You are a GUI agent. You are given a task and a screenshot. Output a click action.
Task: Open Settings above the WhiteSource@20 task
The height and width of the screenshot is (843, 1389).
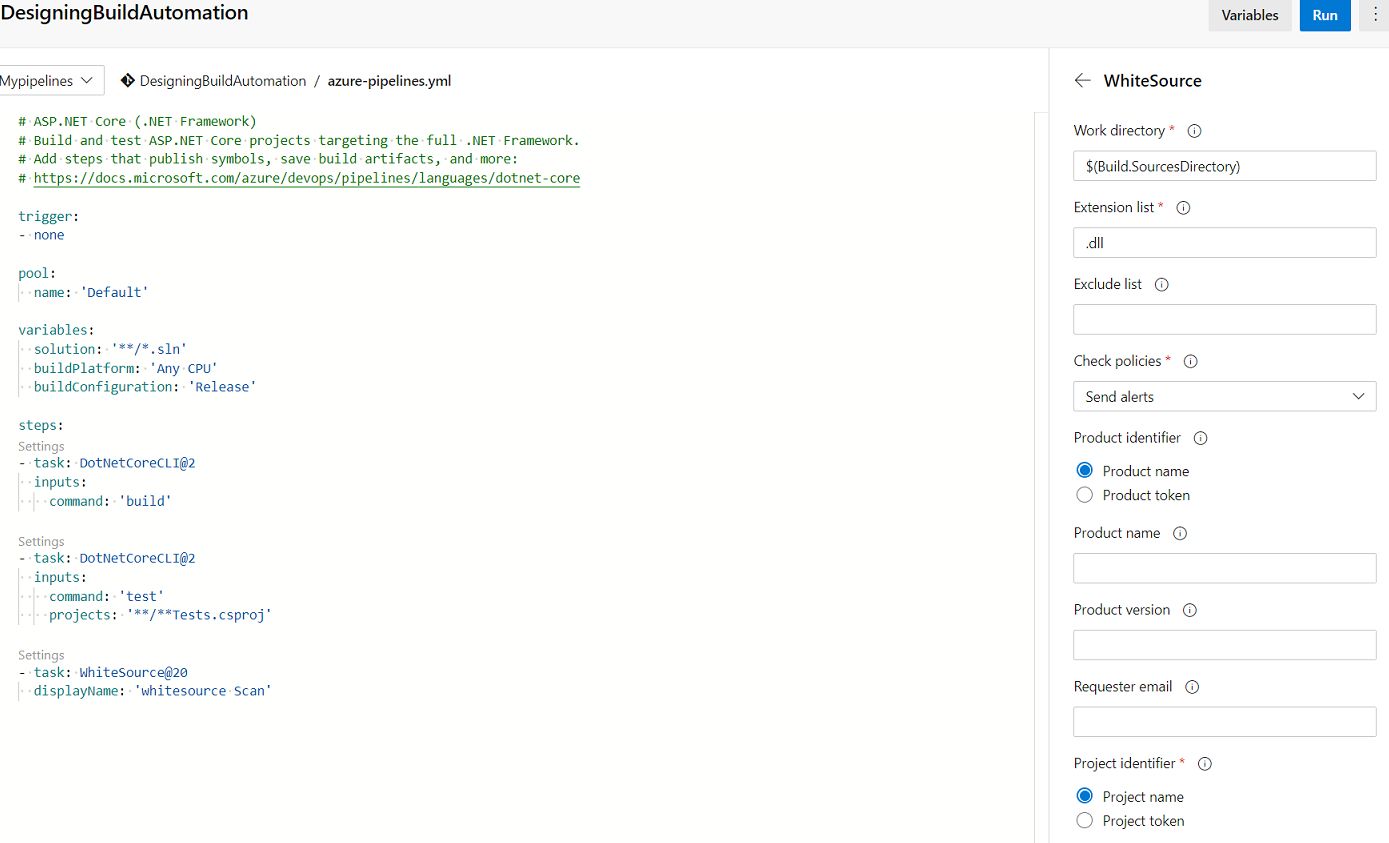pos(41,654)
